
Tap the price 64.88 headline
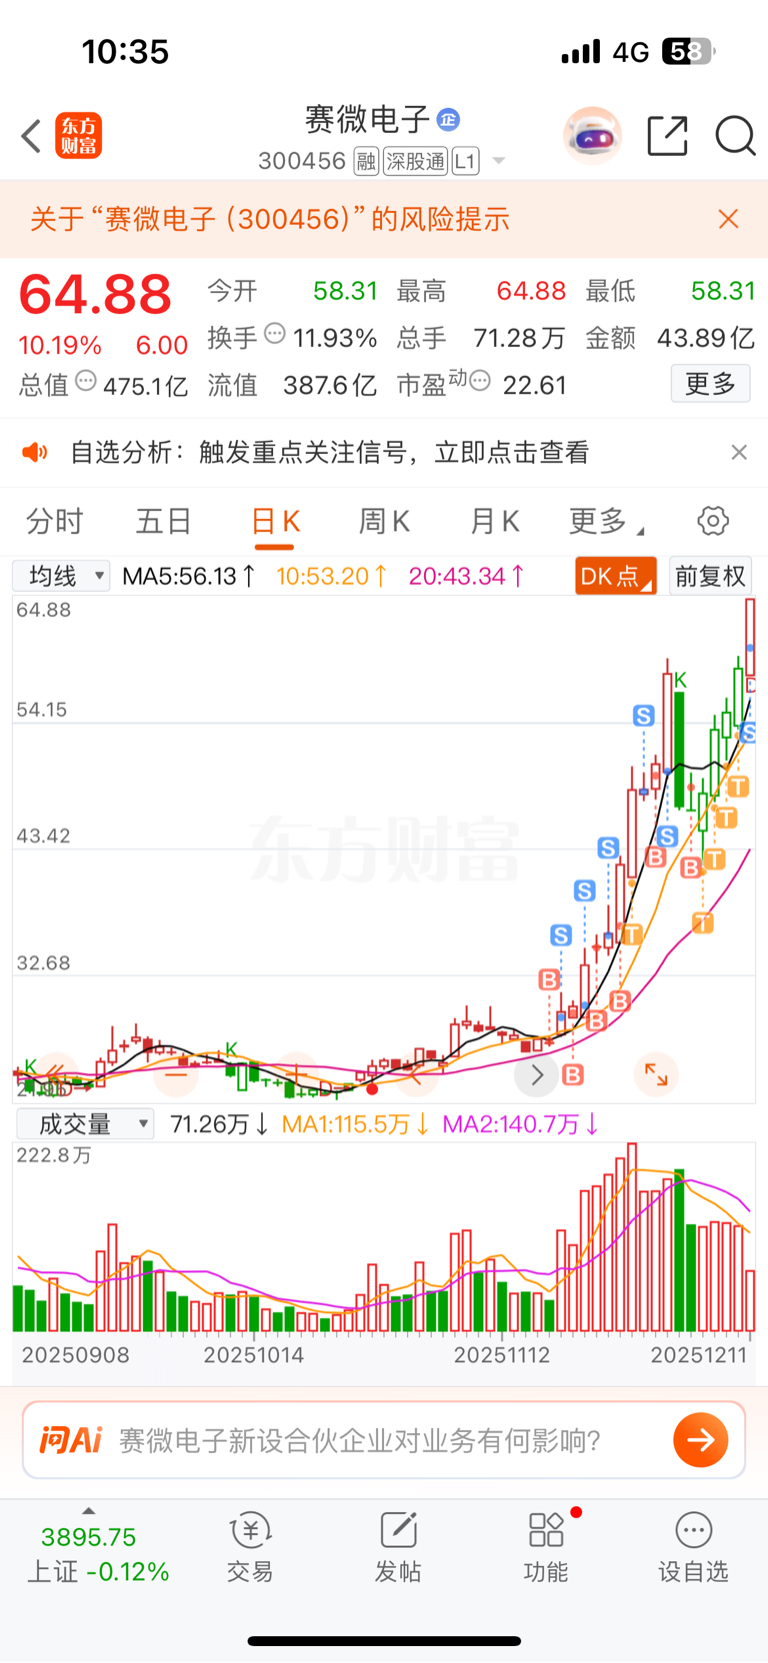(95, 294)
